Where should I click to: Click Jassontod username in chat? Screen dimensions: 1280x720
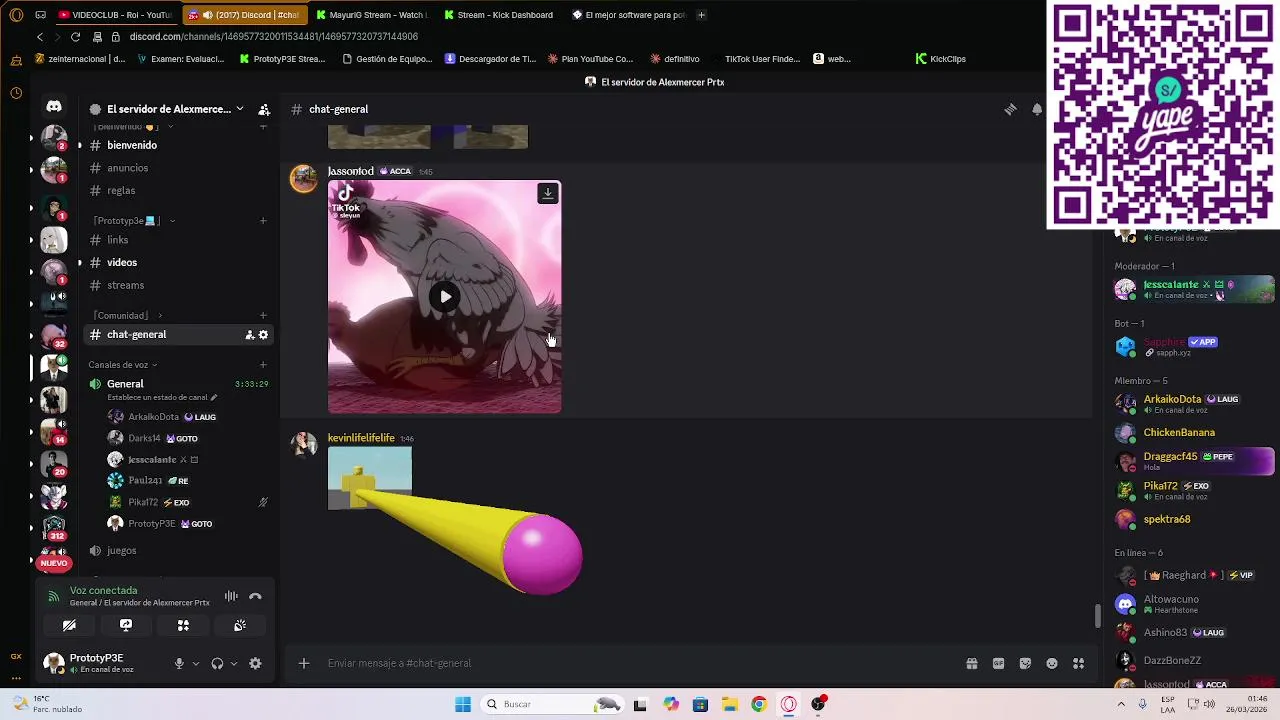tap(351, 171)
